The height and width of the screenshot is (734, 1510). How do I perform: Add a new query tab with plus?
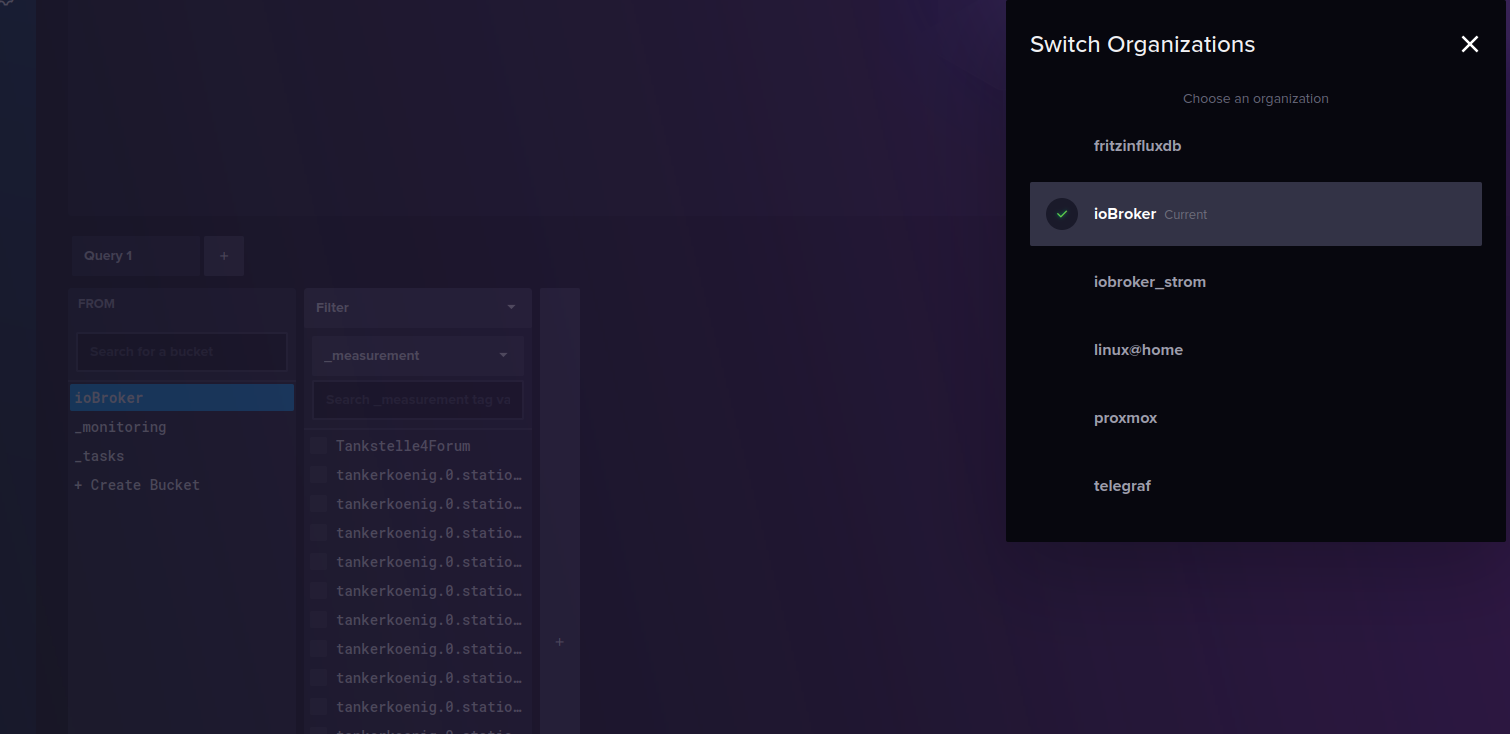224,256
